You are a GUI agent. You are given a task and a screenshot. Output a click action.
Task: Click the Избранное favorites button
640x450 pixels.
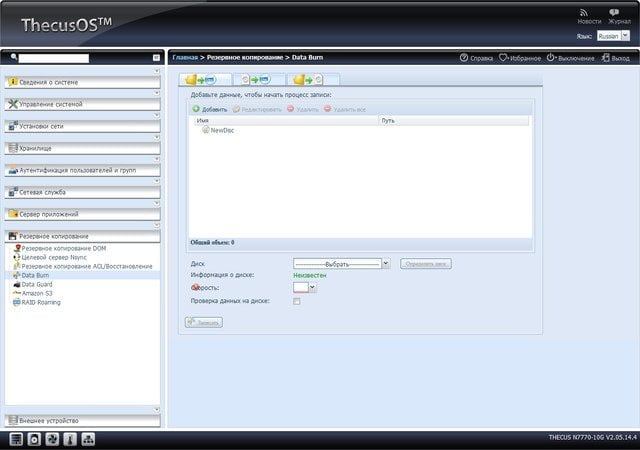pos(520,58)
